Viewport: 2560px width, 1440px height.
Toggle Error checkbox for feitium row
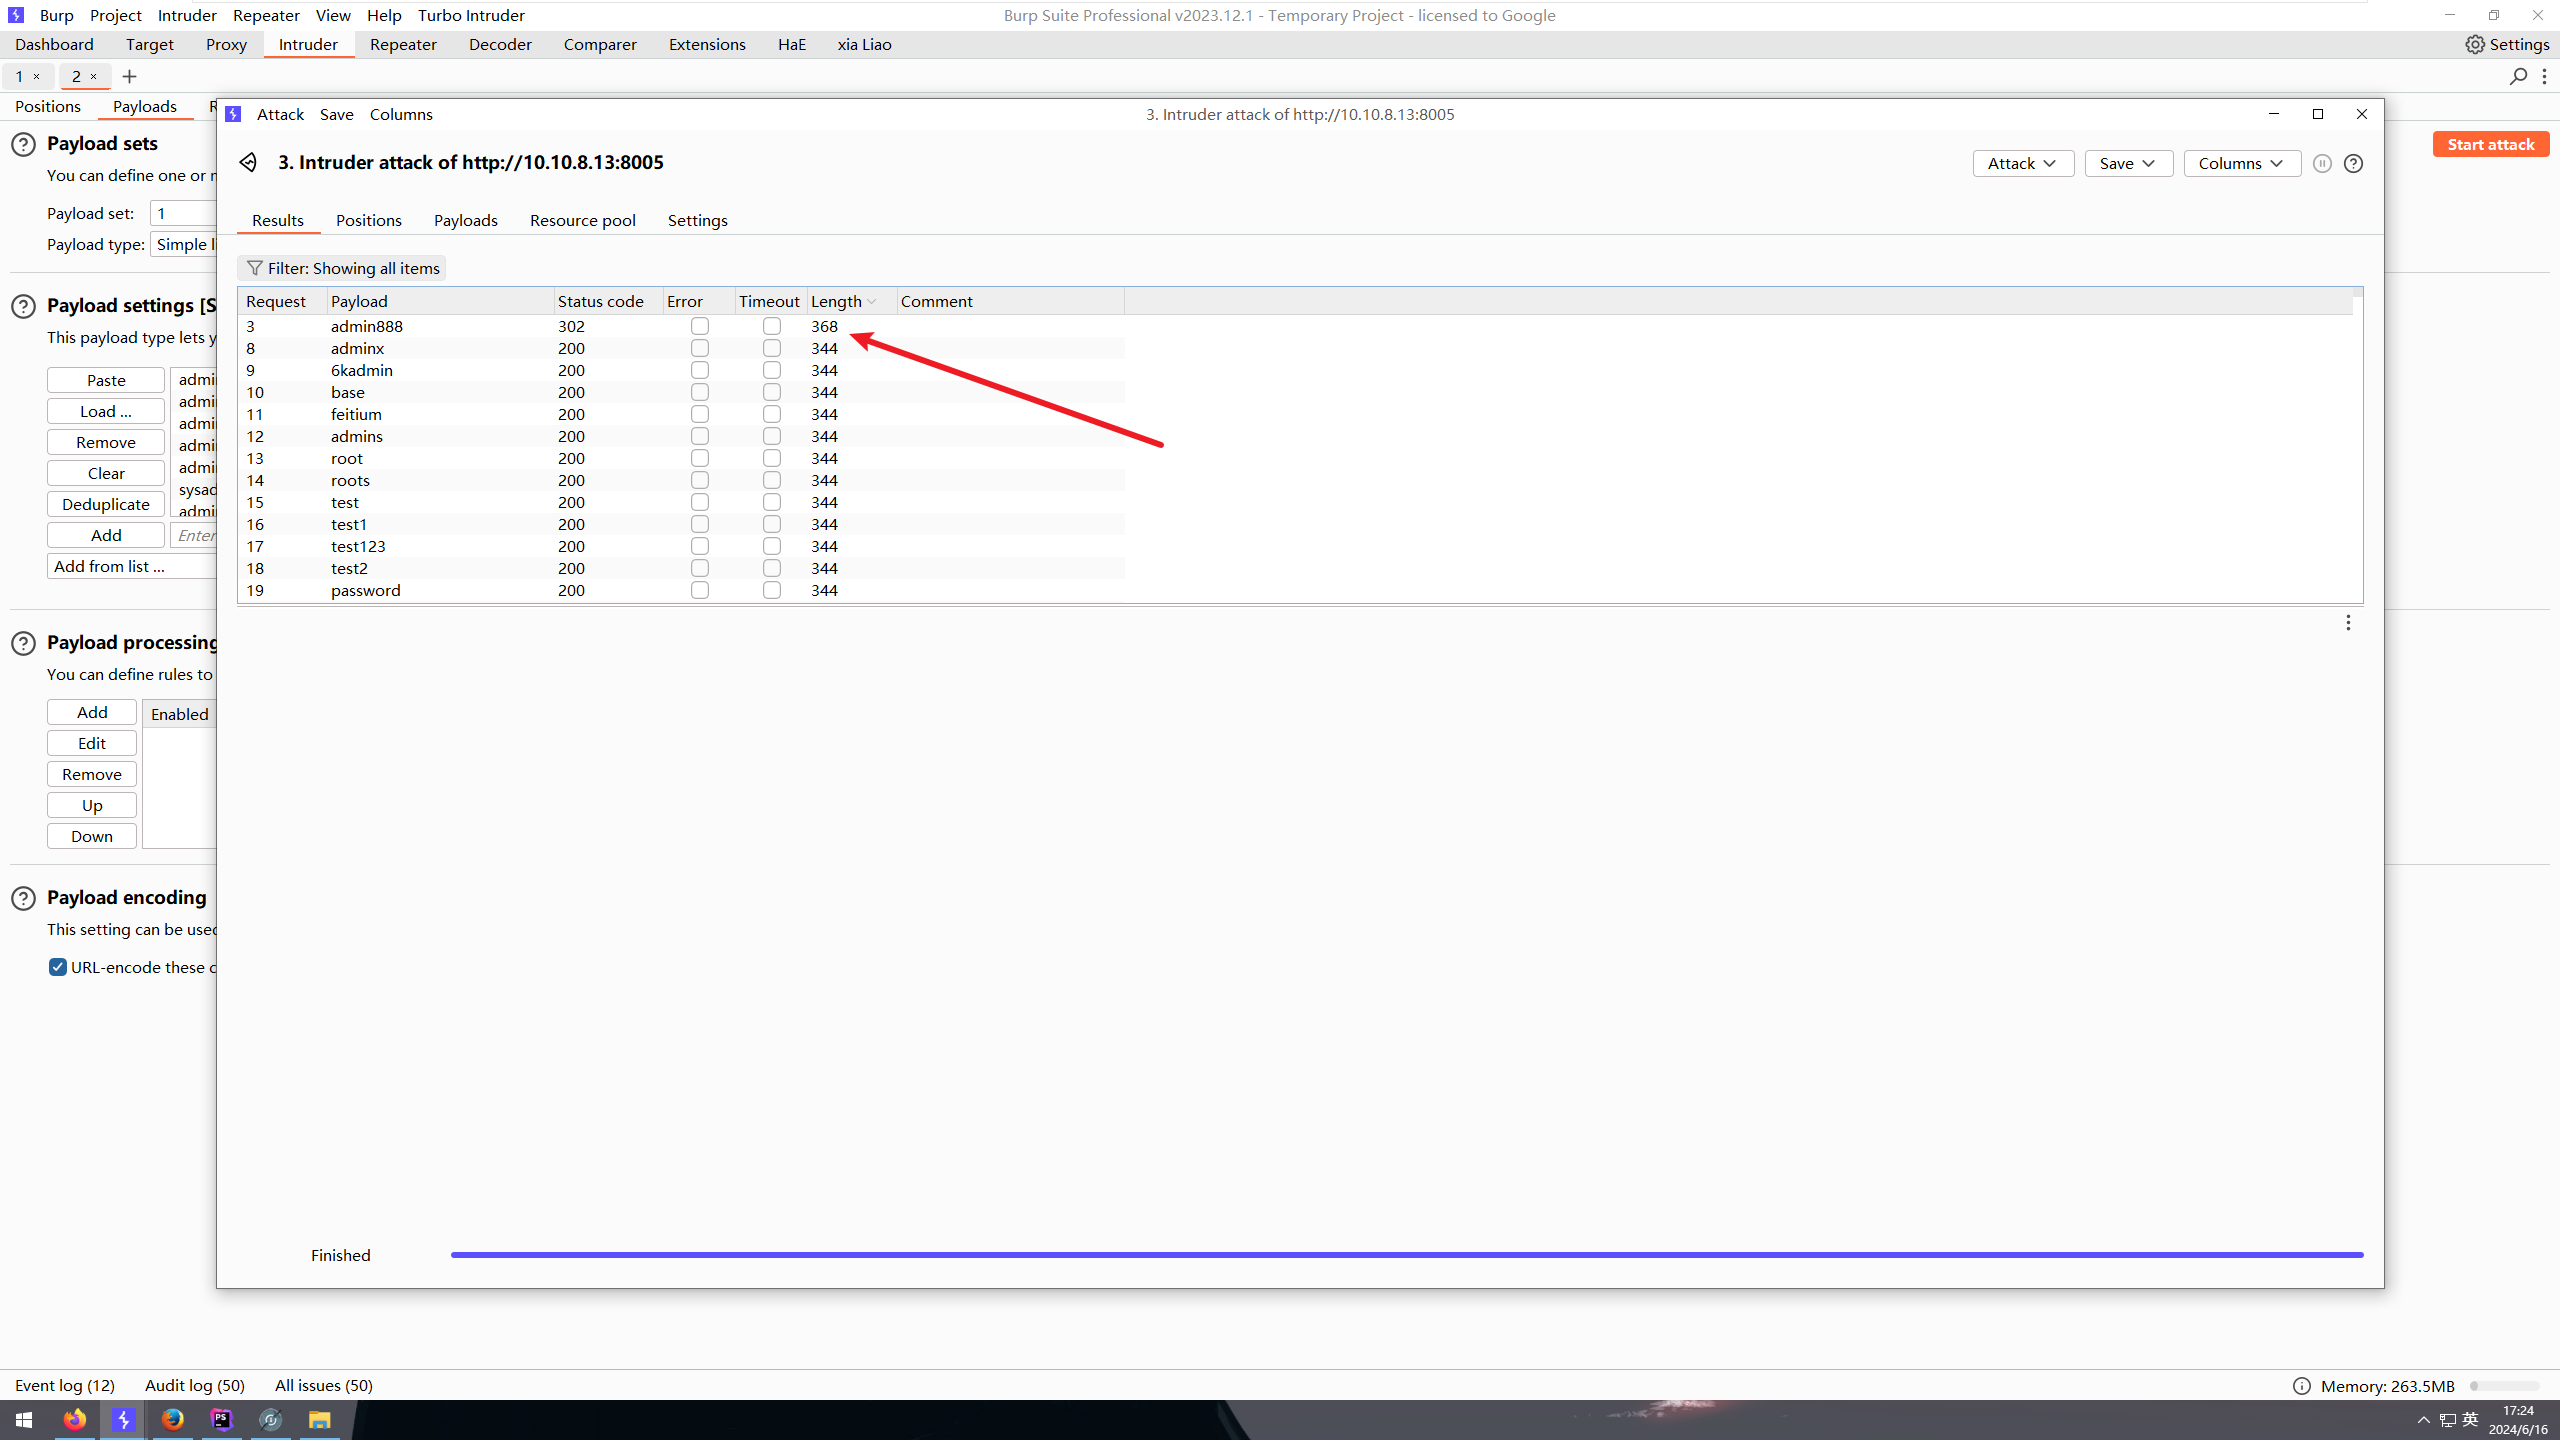pyautogui.click(x=700, y=414)
